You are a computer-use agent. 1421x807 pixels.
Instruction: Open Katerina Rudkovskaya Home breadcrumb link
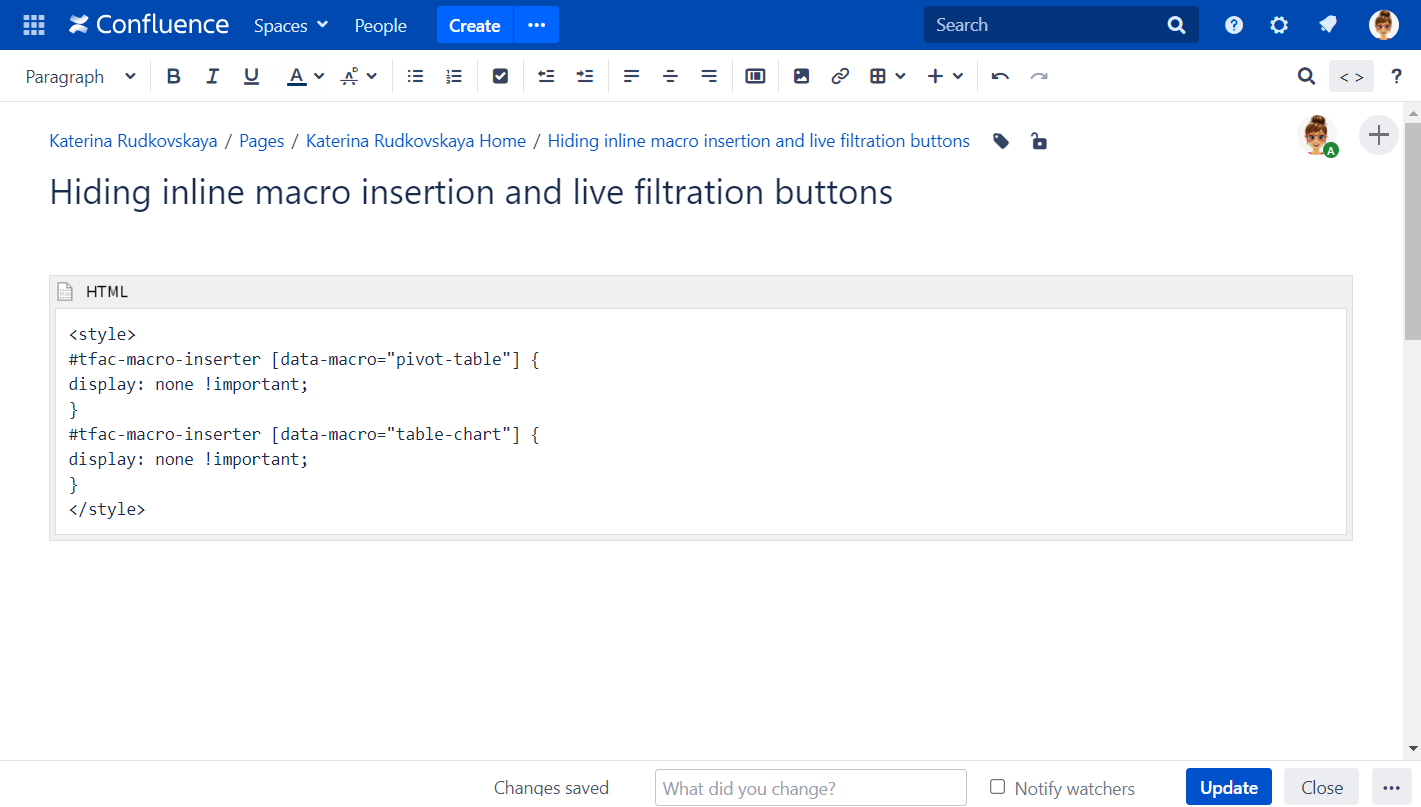pos(416,141)
